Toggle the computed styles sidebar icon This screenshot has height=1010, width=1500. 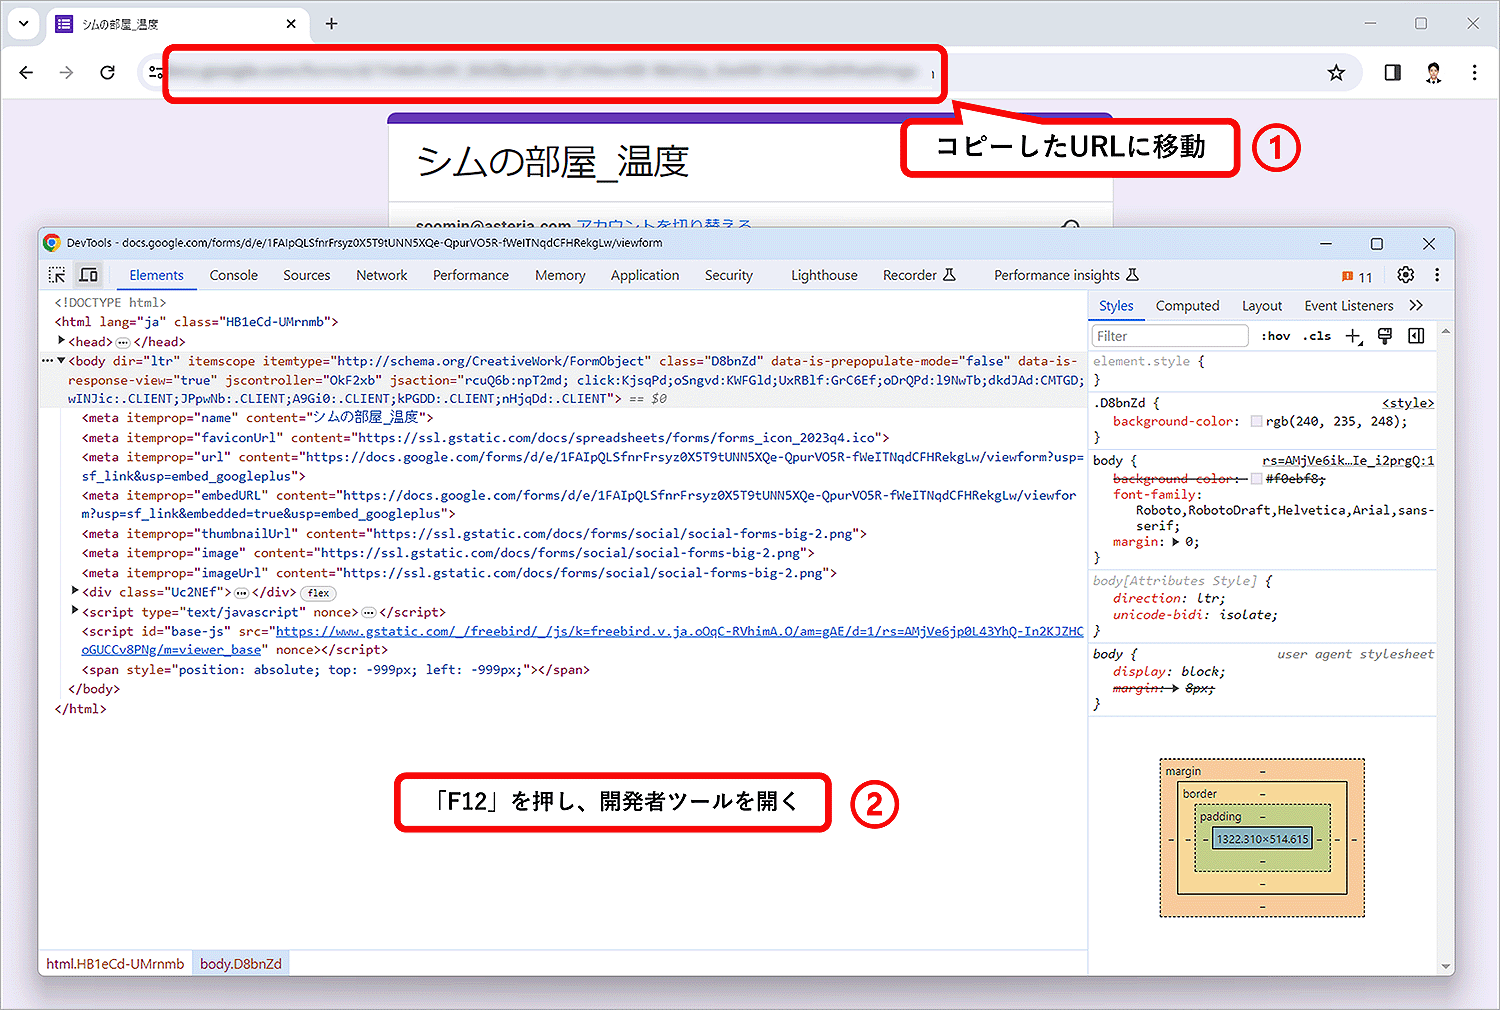coord(1416,336)
